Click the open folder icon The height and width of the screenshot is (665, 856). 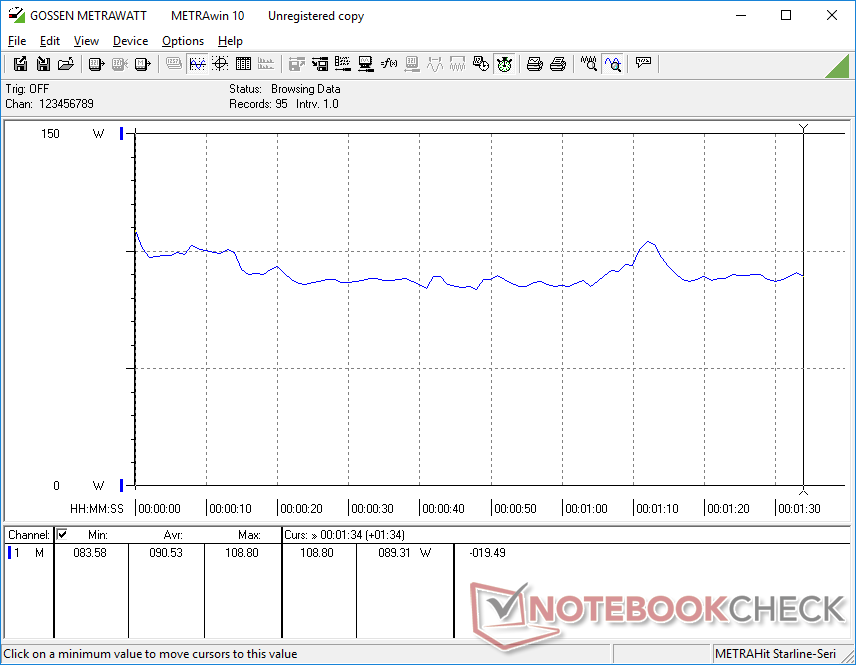66,64
